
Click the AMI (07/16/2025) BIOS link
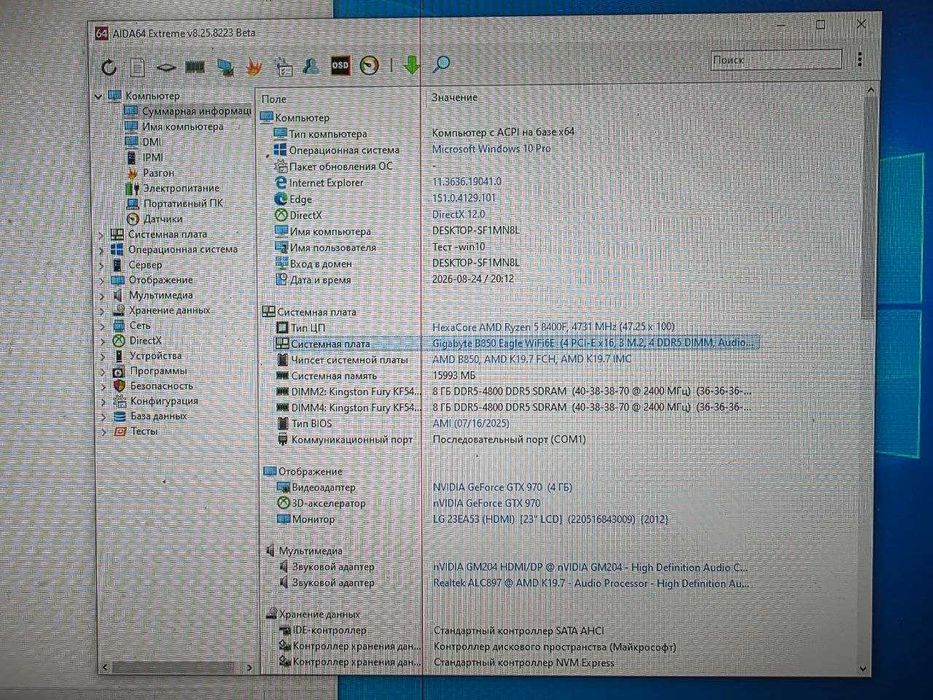(x=471, y=424)
